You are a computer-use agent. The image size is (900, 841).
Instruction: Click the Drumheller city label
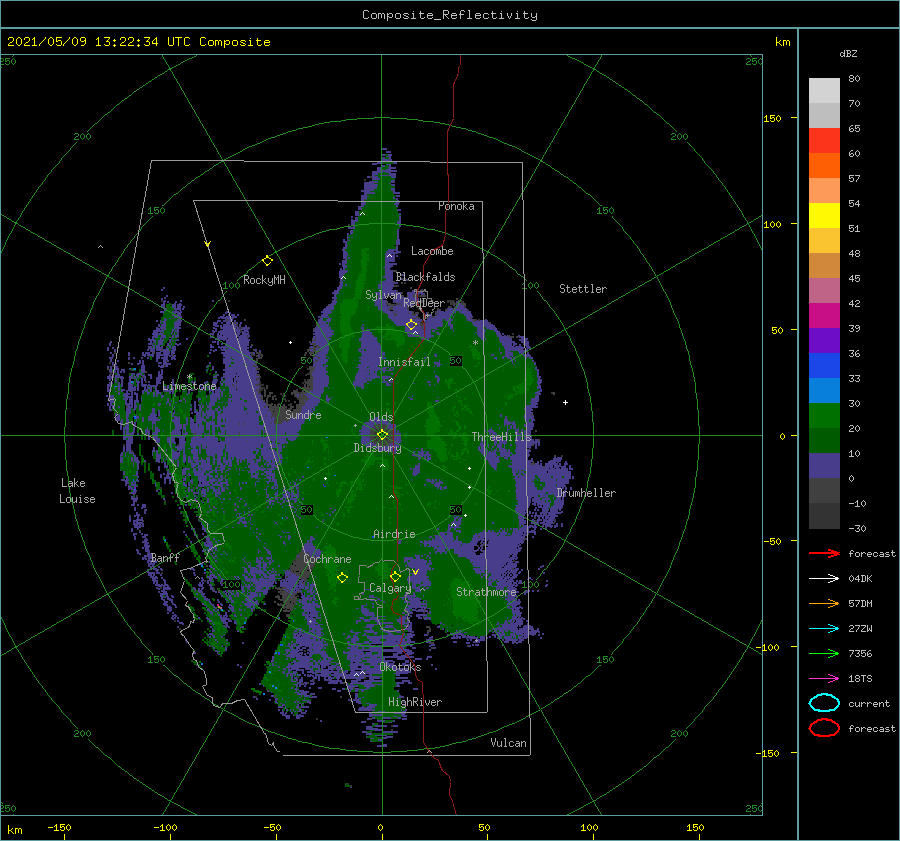(x=586, y=493)
